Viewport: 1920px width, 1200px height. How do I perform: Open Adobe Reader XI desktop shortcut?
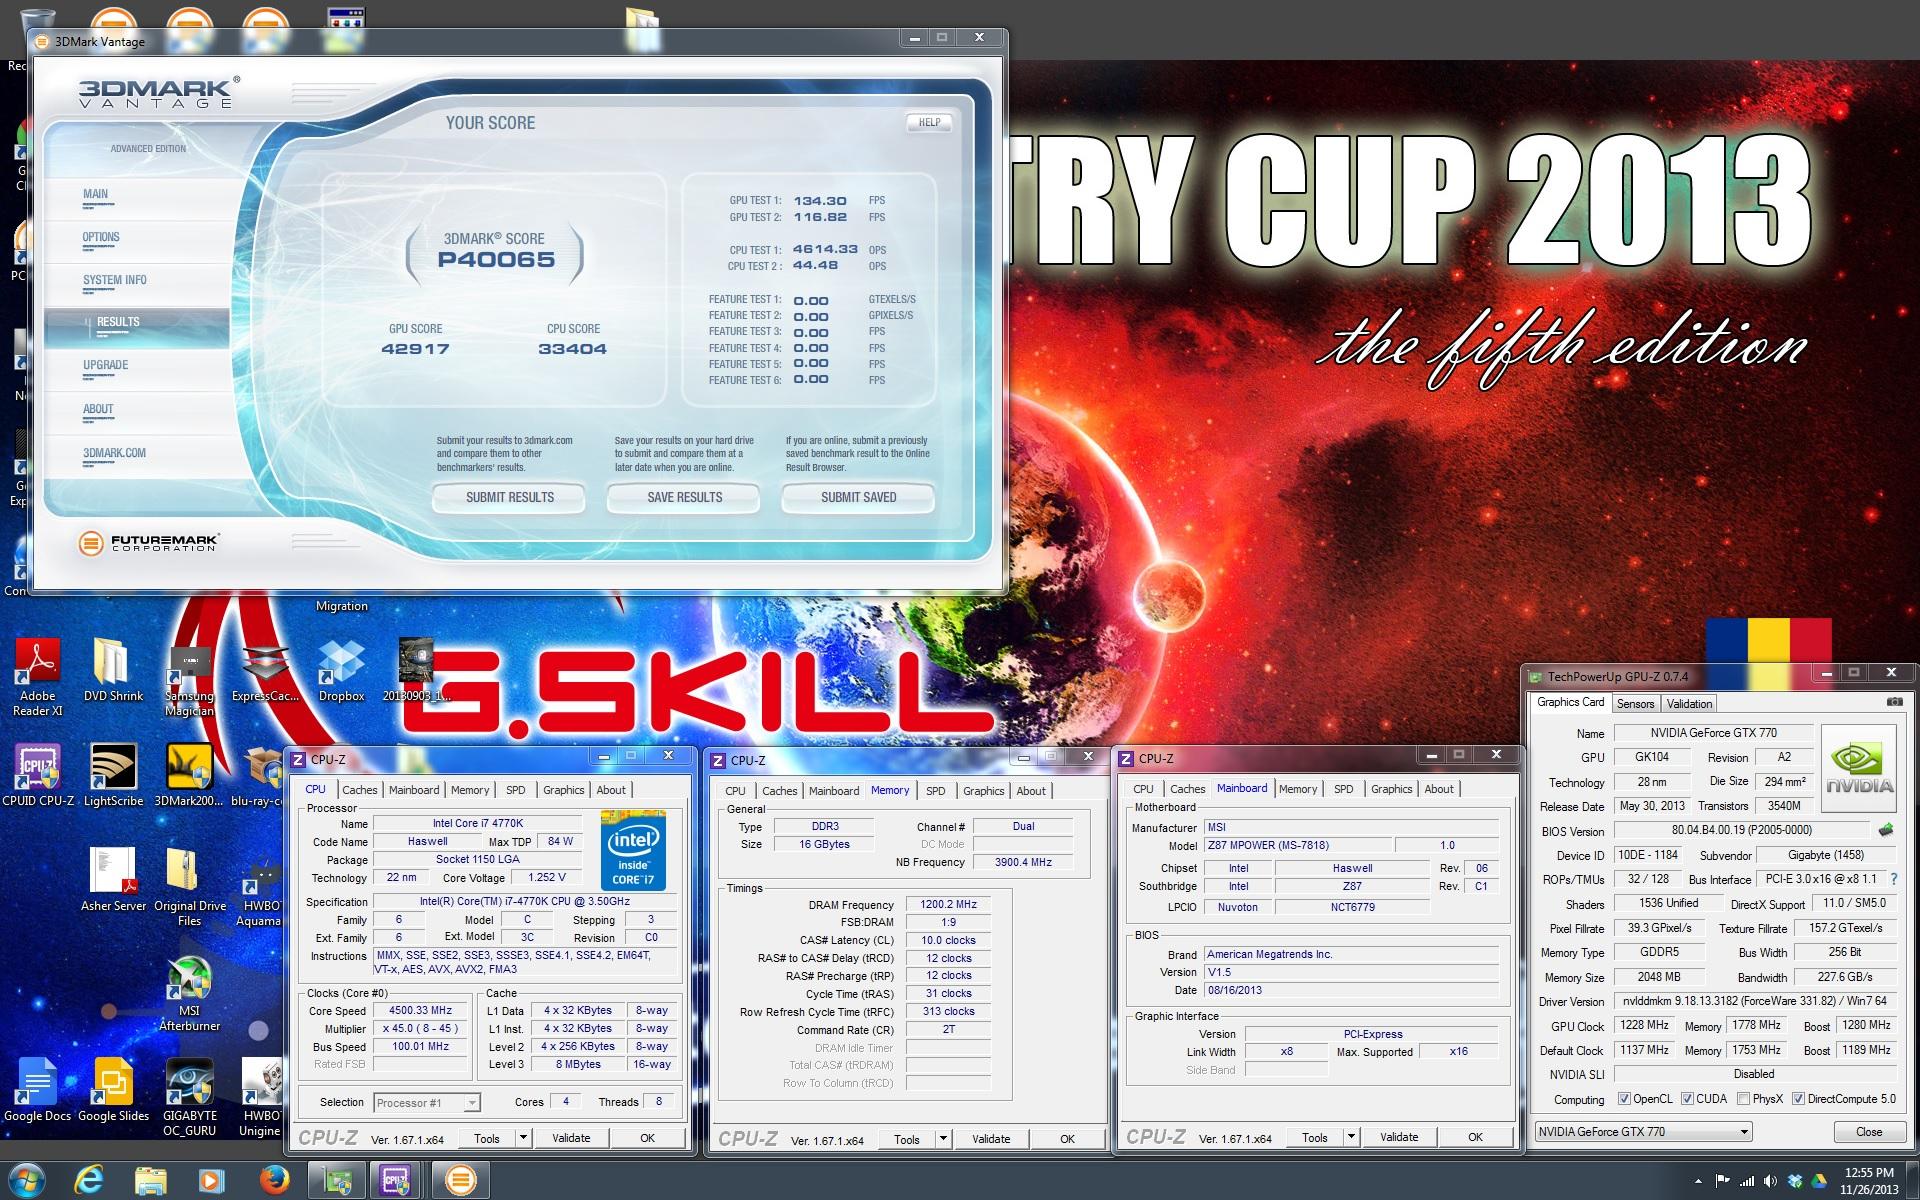(x=38, y=678)
